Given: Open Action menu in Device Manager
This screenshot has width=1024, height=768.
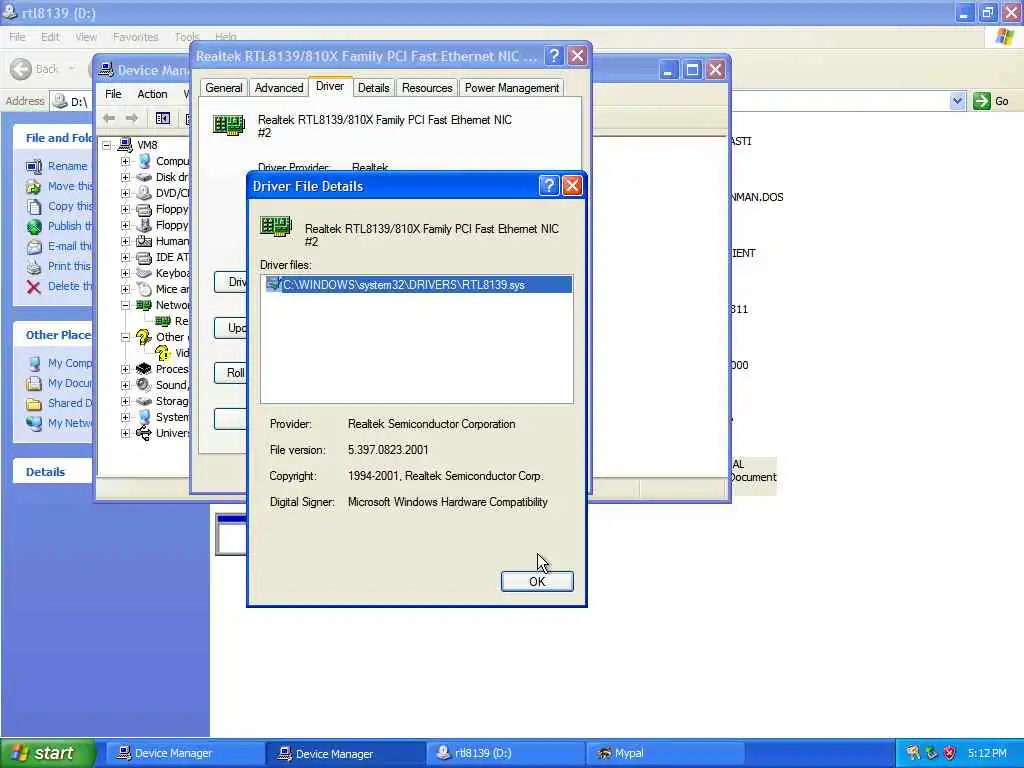Looking at the screenshot, I should pyautogui.click(x=152, y=94).
